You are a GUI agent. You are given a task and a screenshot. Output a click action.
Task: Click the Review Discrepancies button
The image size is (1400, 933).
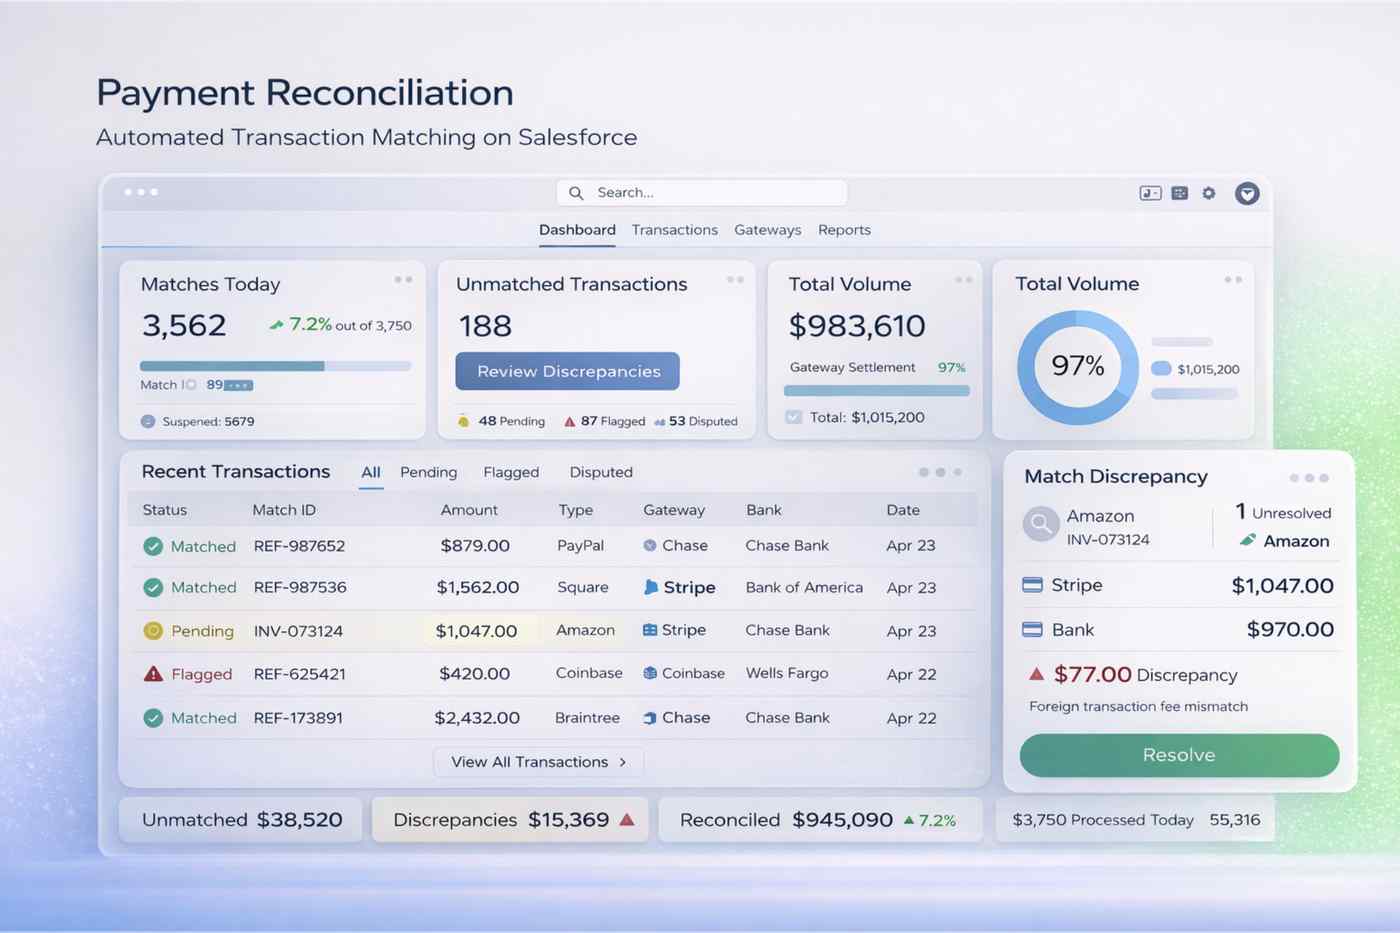[567, 371]
